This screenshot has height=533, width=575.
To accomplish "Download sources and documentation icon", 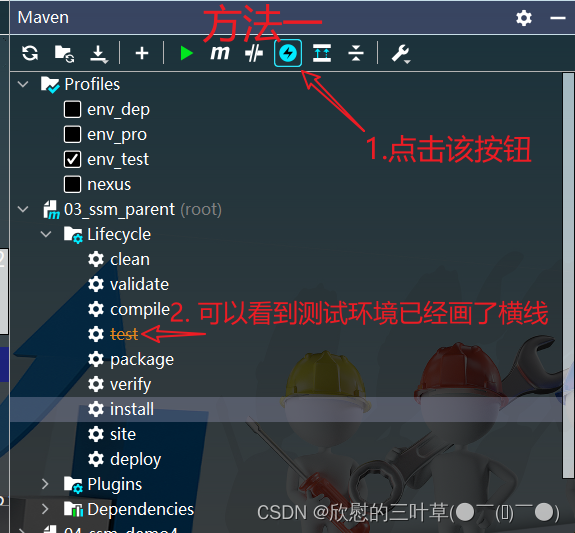I will click(99, 54).
